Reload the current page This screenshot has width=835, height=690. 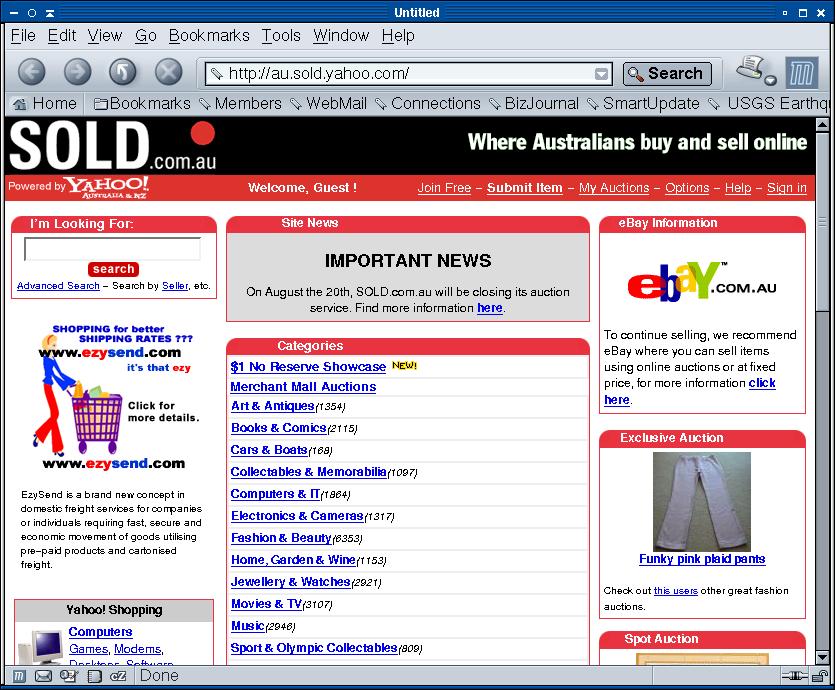pyautogui.click(x=123, y=71)
